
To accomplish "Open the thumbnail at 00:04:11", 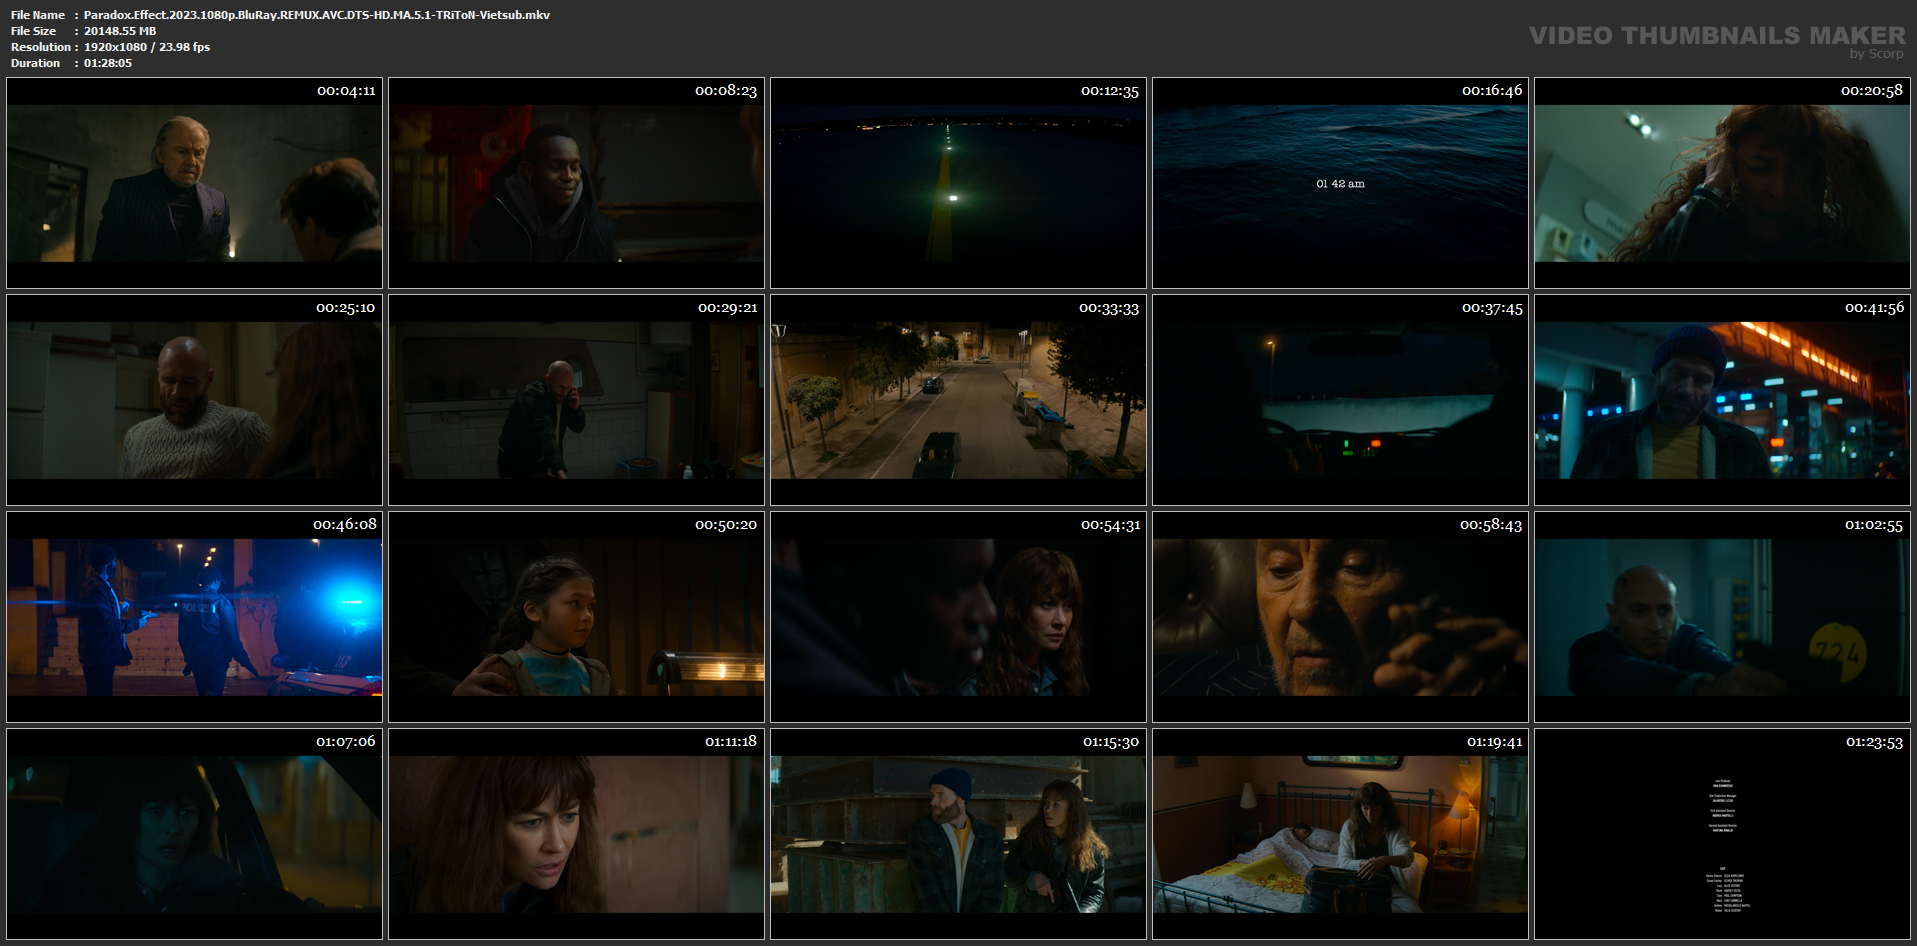I will [x=194, y=183].
